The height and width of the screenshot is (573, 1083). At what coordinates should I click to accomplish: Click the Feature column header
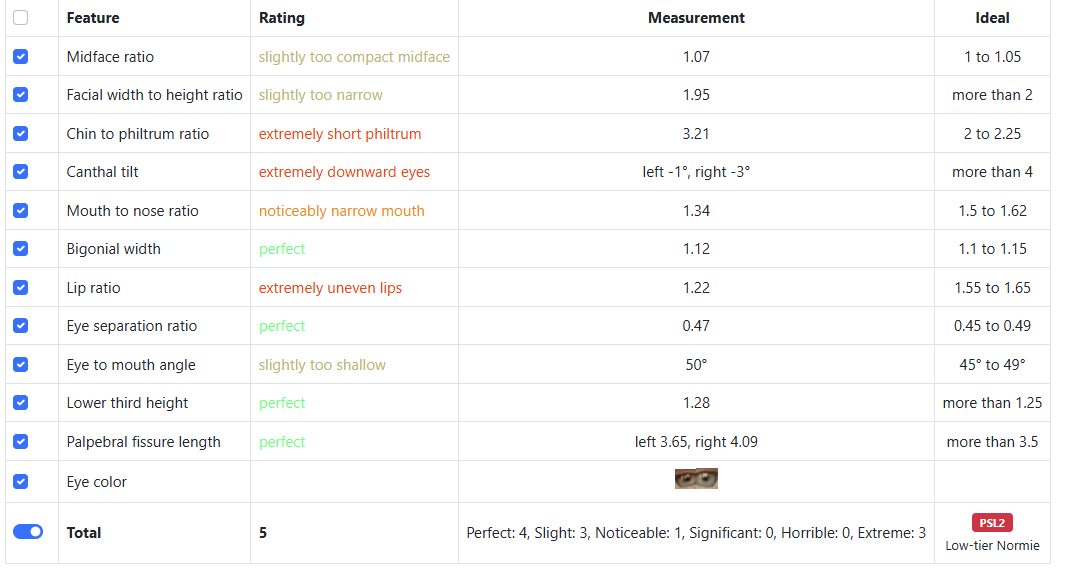pyautogui.click(x=93, y=18)
